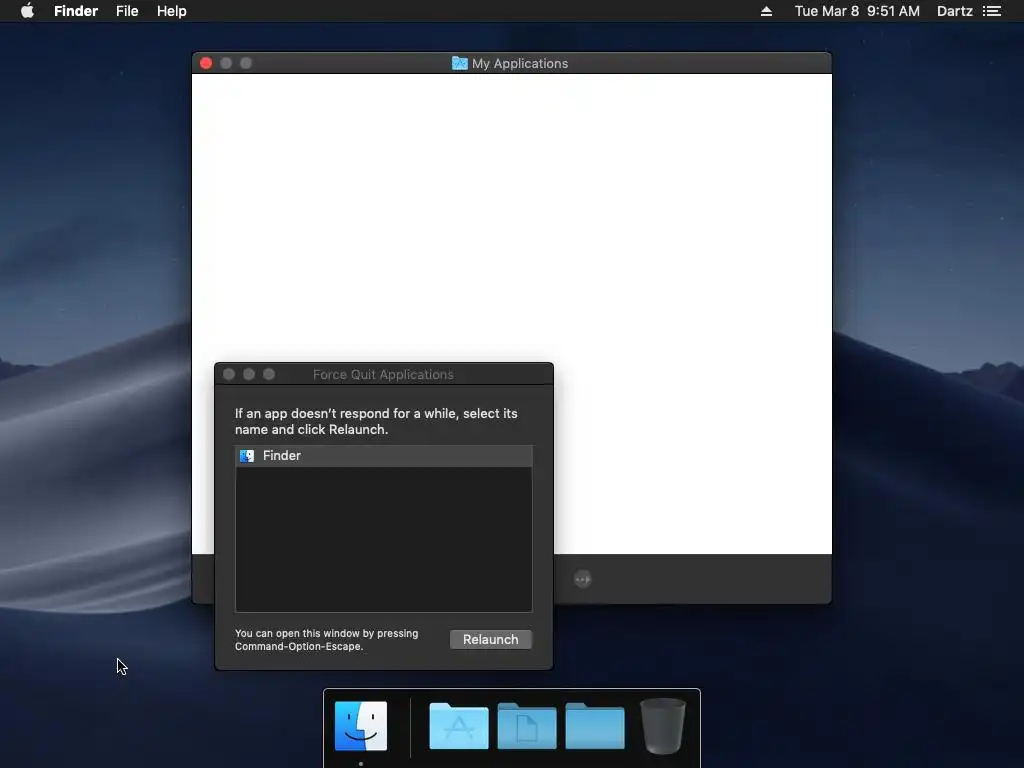Viewport: 1024px width, 768px height.
Task: Open the Applications folder in the Dock
Action: (458, 726)
